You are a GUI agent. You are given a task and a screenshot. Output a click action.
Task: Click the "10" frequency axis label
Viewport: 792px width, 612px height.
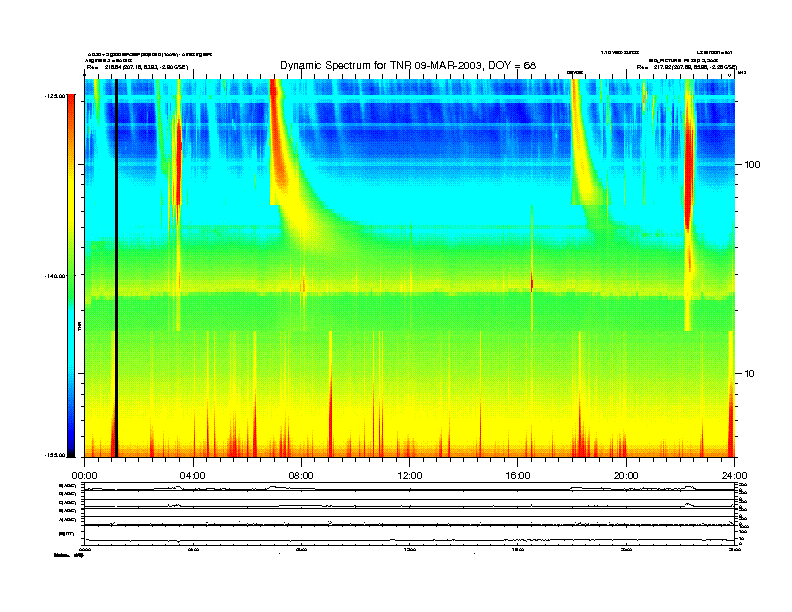point(750,374)
